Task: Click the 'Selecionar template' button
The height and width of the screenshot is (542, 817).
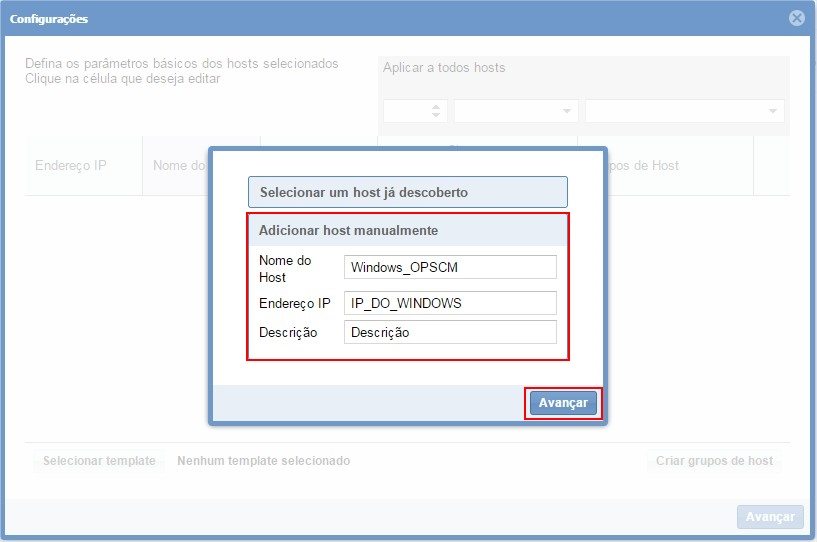Action: coord(99,461)
